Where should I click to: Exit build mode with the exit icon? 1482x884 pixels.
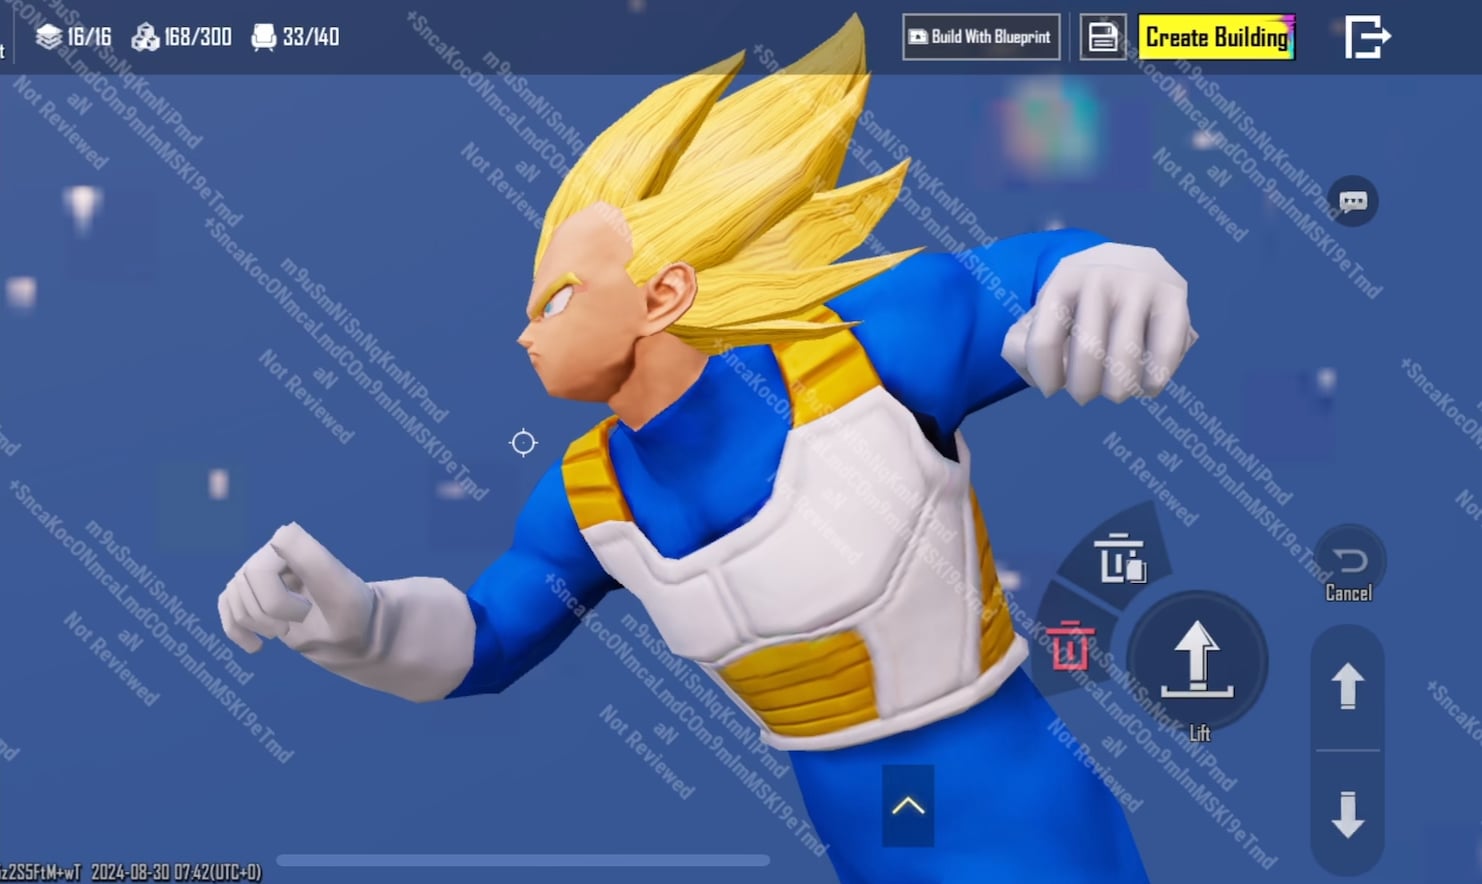[1367, 37]
